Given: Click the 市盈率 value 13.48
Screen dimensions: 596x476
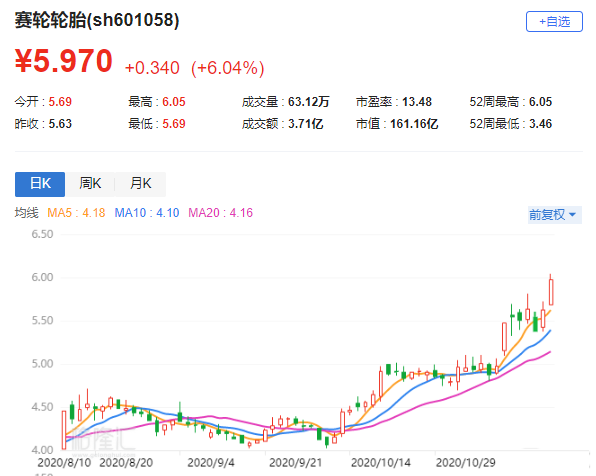Looking at the screenshot, I should pyautogui.click(x=417, y=102).
